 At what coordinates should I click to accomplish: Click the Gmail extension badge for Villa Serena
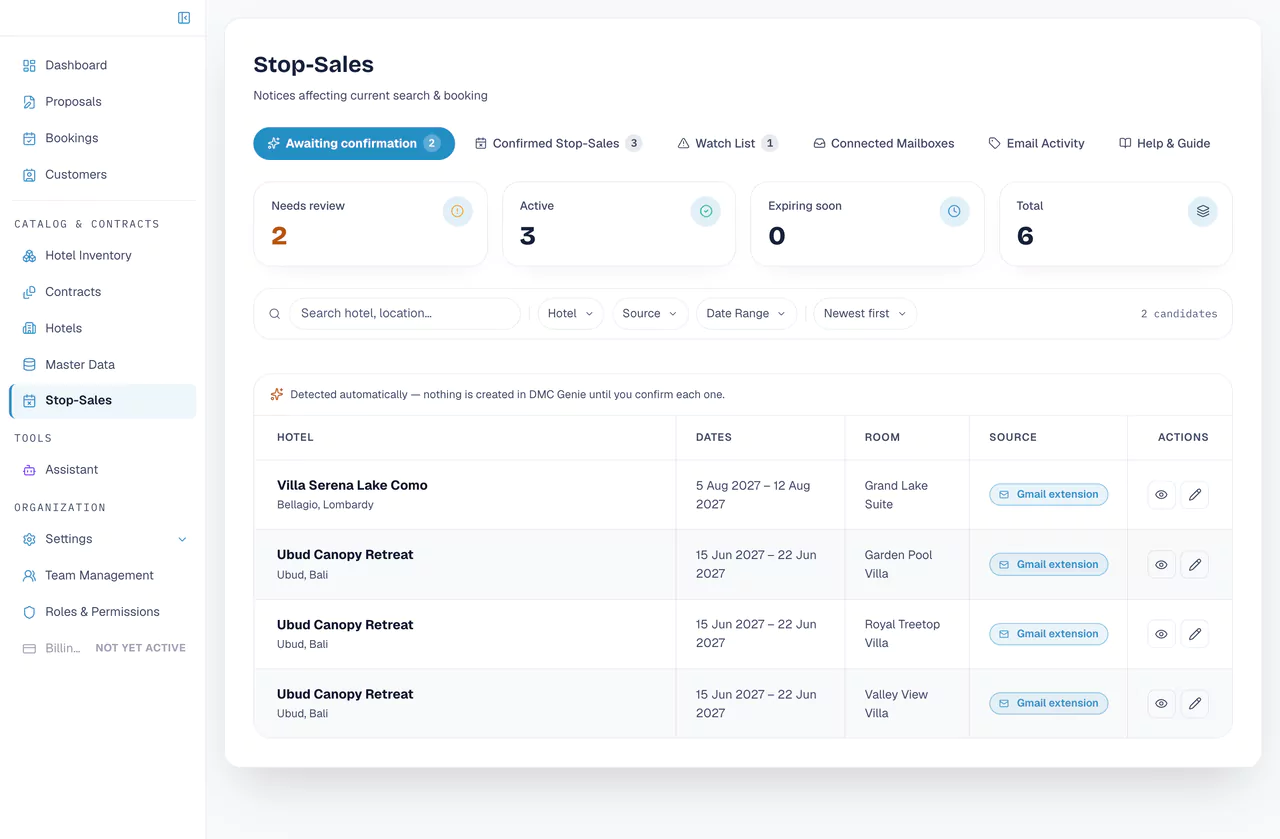click(x=1049, y=495)
